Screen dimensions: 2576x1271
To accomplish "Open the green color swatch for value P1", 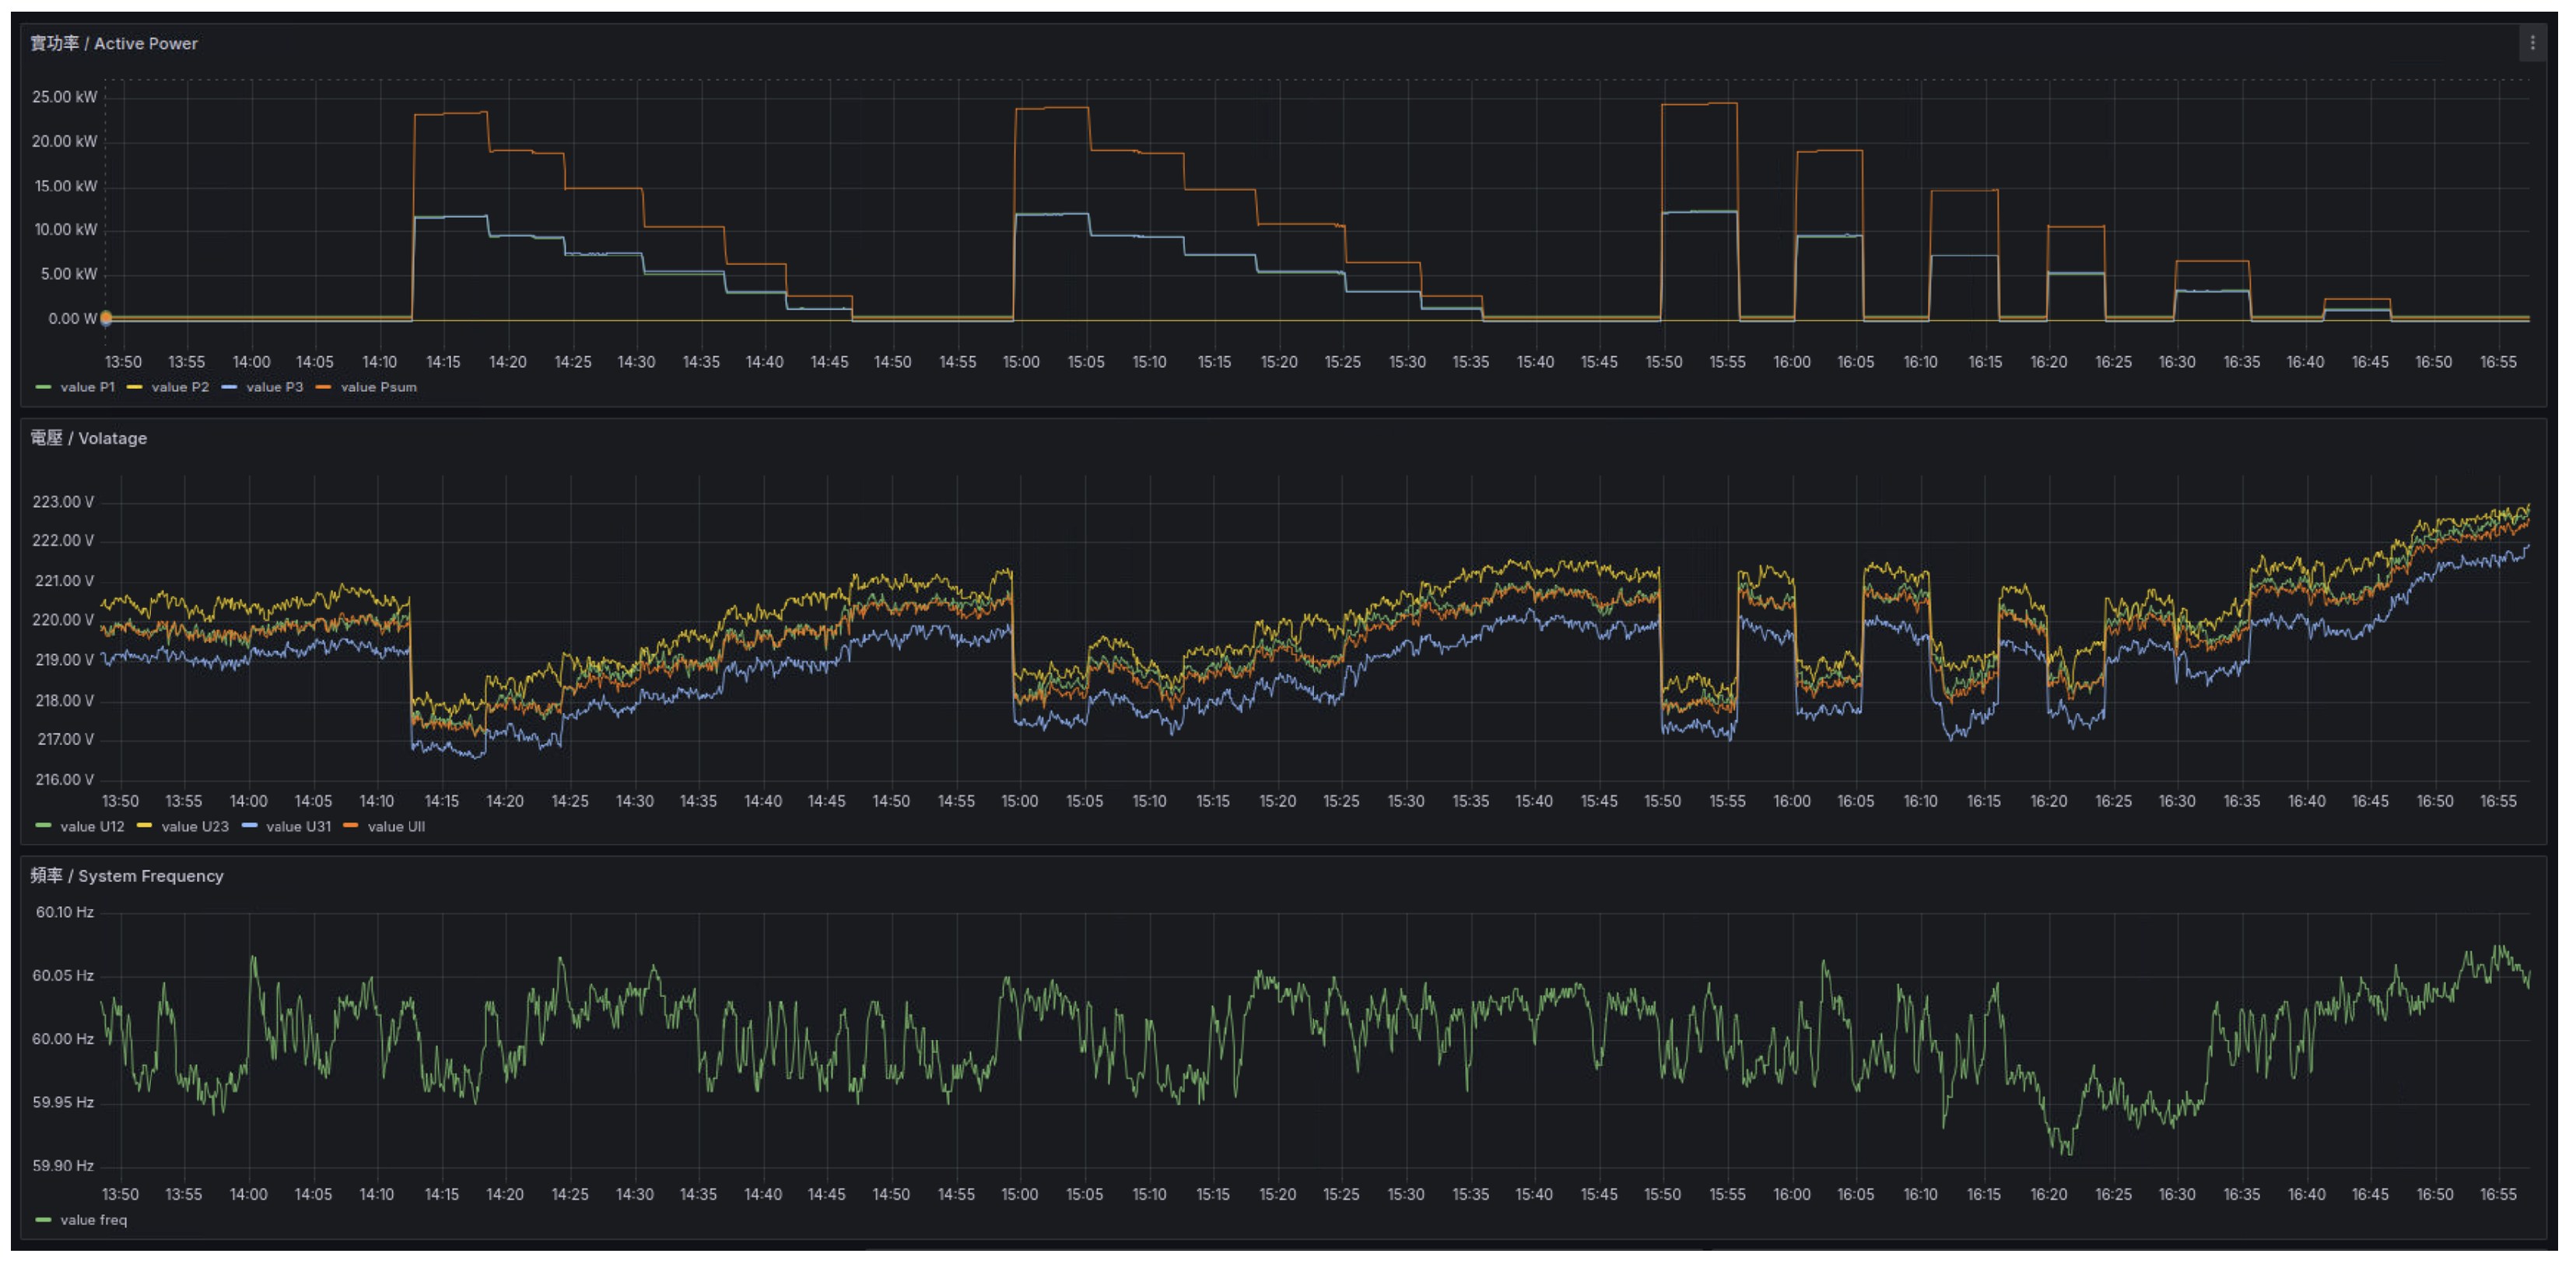I will [x=43, y=387].
